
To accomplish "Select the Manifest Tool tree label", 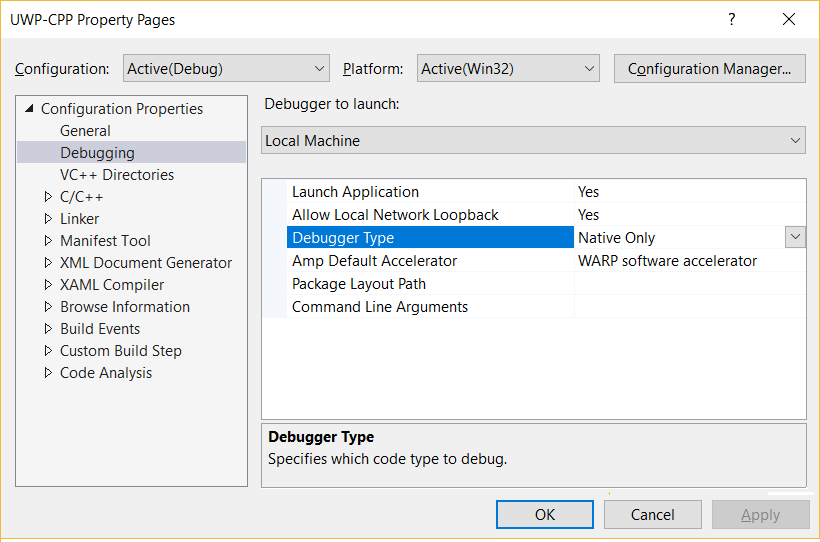I will (x=105, y=241).
